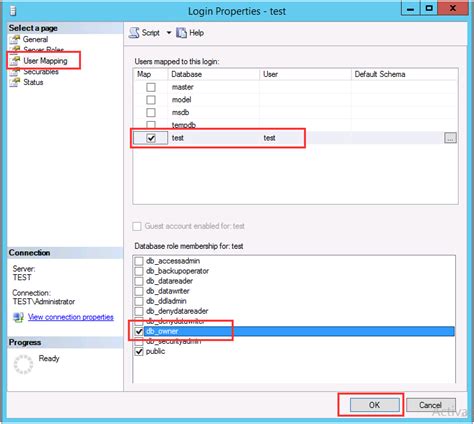Click the Script toolbar icon

[134, 33]
